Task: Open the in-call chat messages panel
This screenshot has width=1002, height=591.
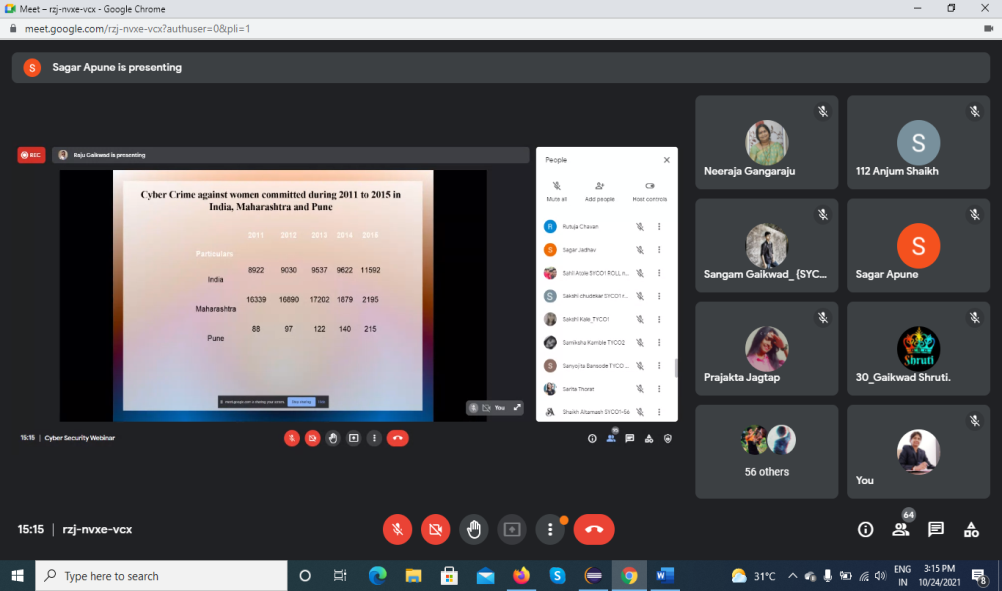Action: tap(935, 529)
